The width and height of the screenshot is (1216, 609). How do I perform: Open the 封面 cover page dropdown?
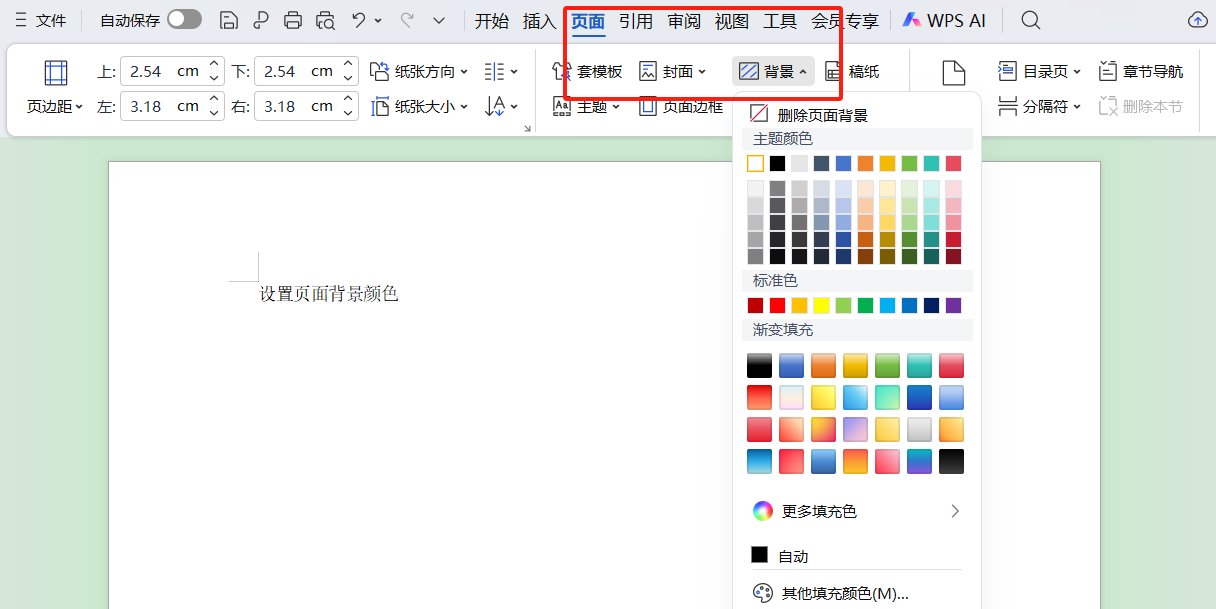pos(672,71)
